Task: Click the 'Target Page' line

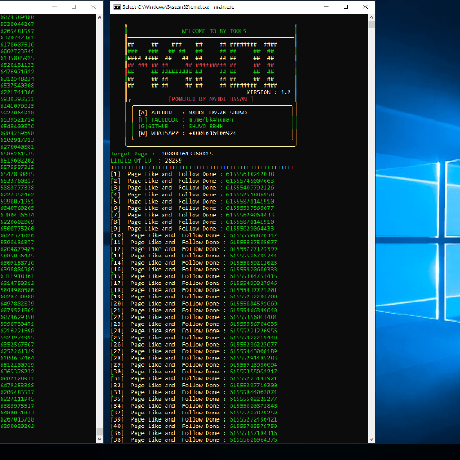Action: point(162,154)
